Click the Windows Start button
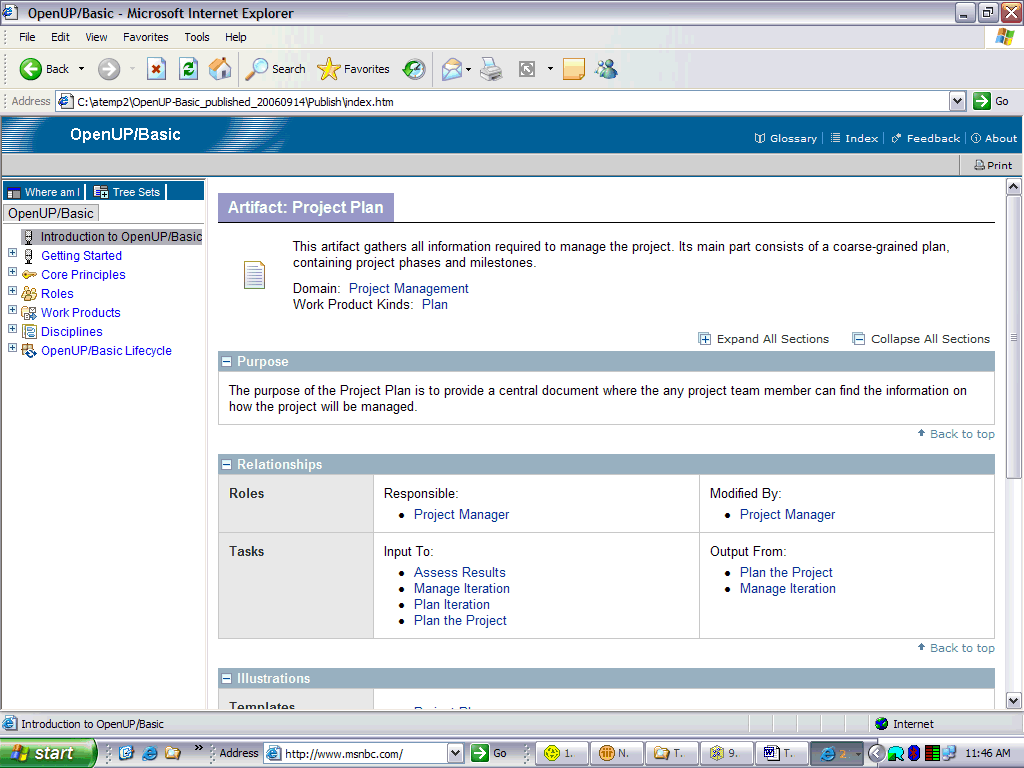Viewport: 1024px width, 768px height. [47, 753]
